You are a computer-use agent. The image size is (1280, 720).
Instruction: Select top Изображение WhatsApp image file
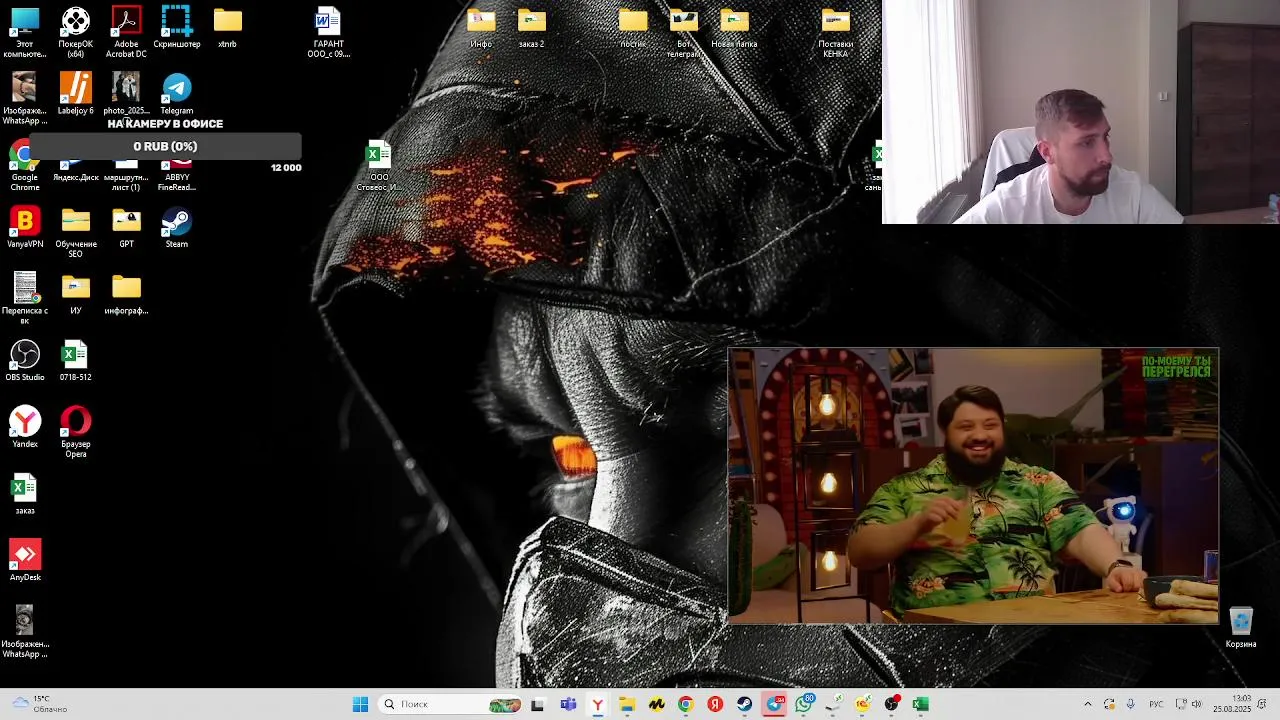pos(25,99)
